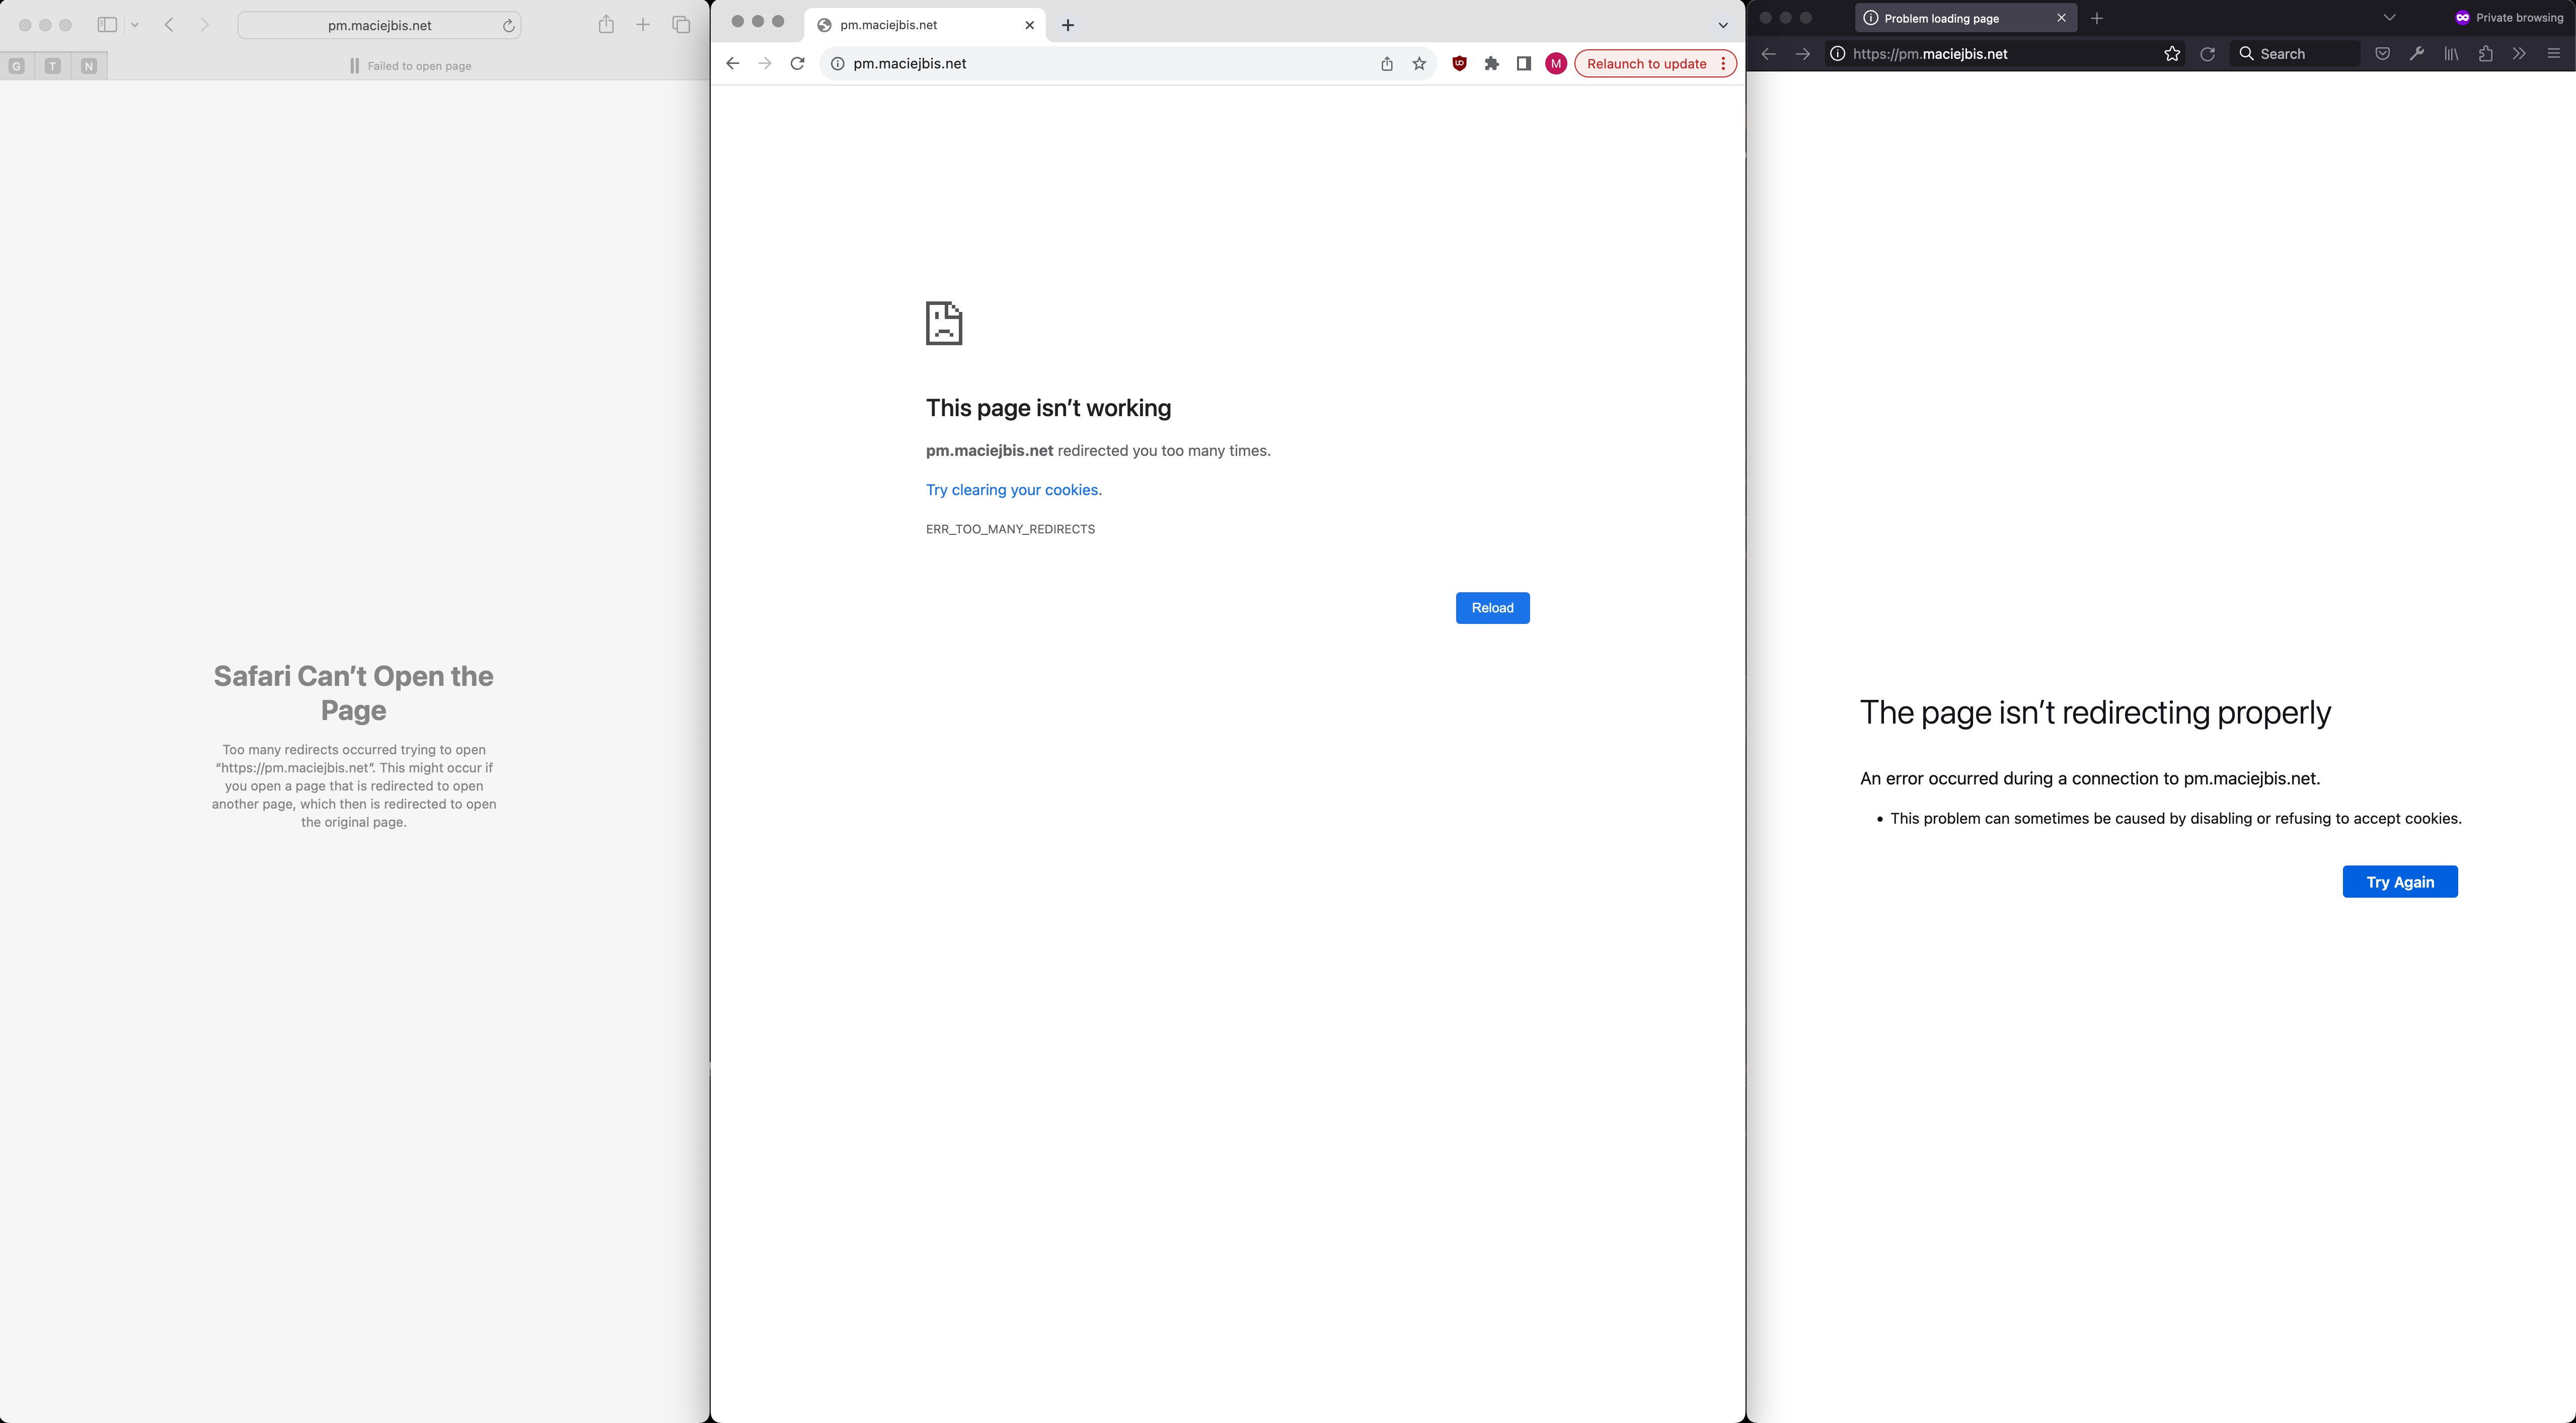This screenshot has height=1423, width=2576.
Task: Open Firefox Pocket save icon
Action: (2382, 54)
